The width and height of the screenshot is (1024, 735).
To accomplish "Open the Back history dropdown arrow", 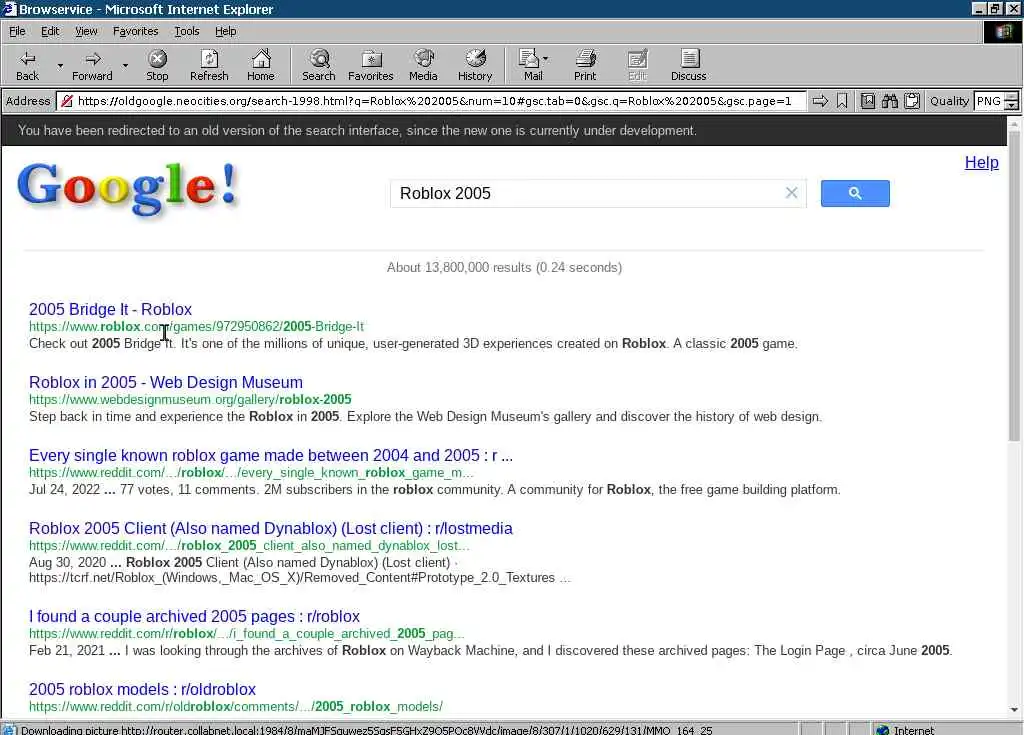I will point(59,65).
